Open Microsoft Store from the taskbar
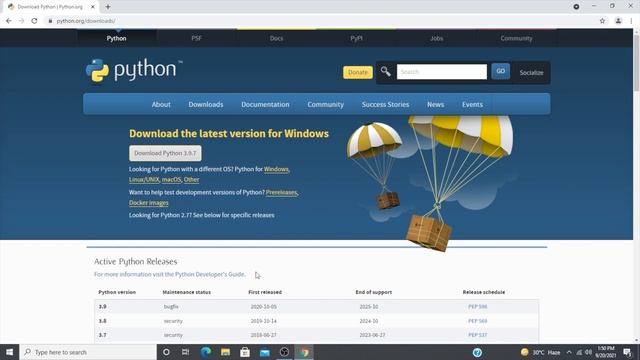The height and width of the screenshot is (360, 640). click(245, 352)
